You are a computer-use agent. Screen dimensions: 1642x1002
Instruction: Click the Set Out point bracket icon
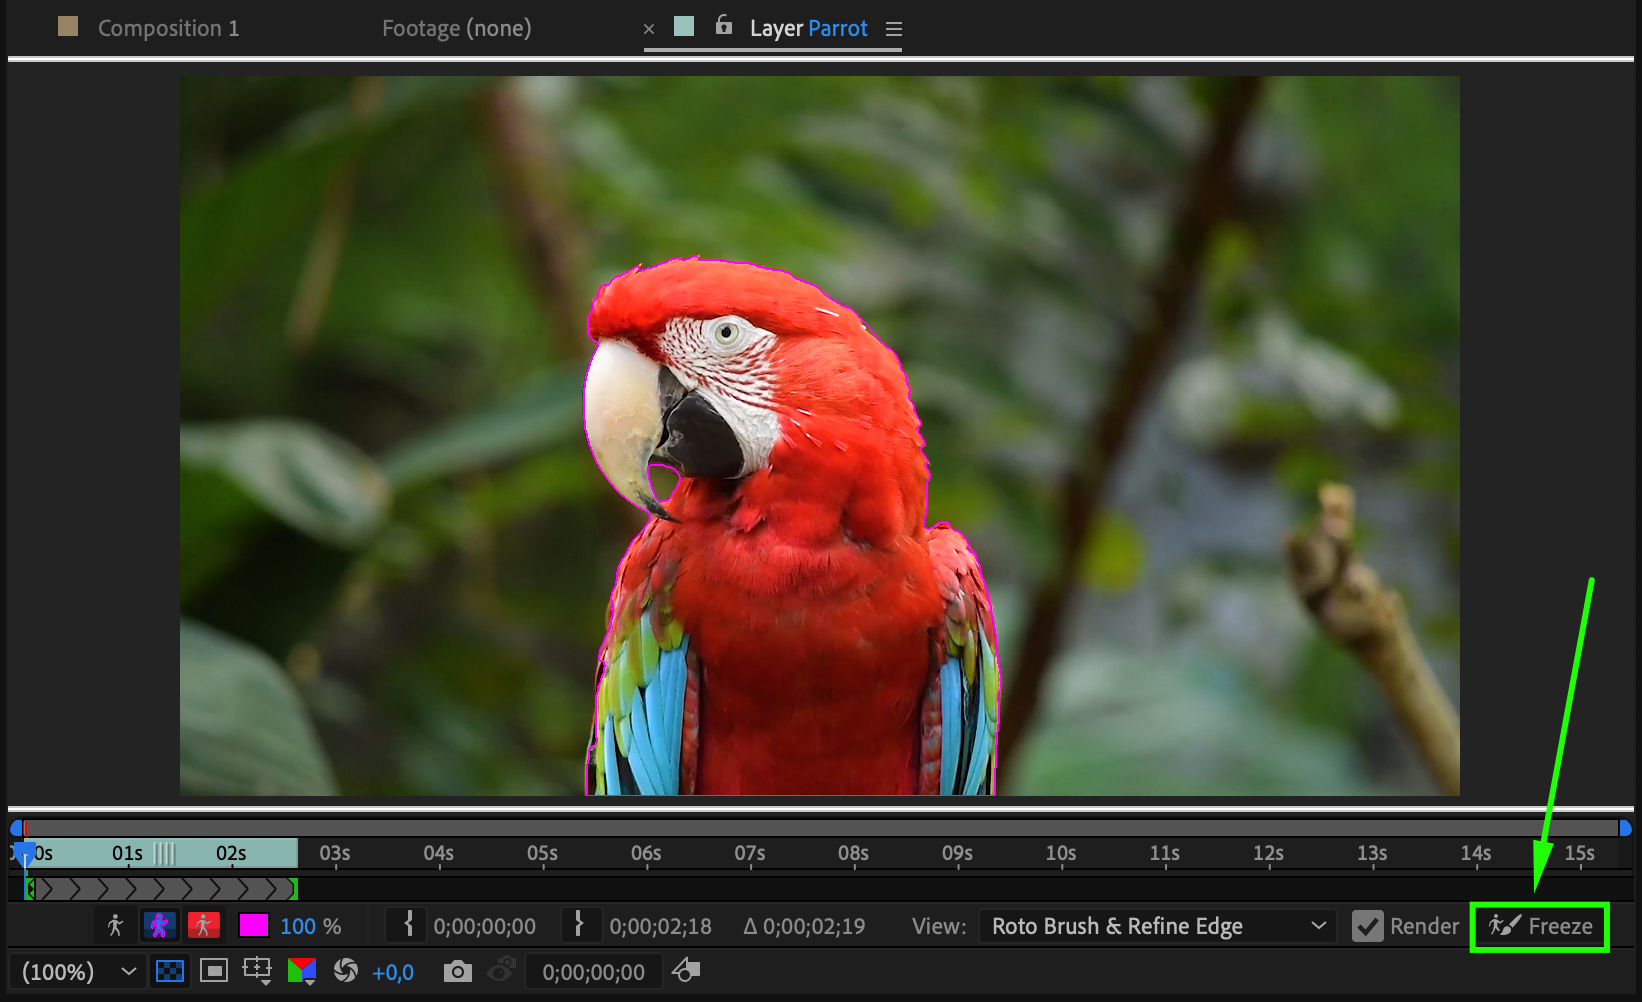coord(579,925)
